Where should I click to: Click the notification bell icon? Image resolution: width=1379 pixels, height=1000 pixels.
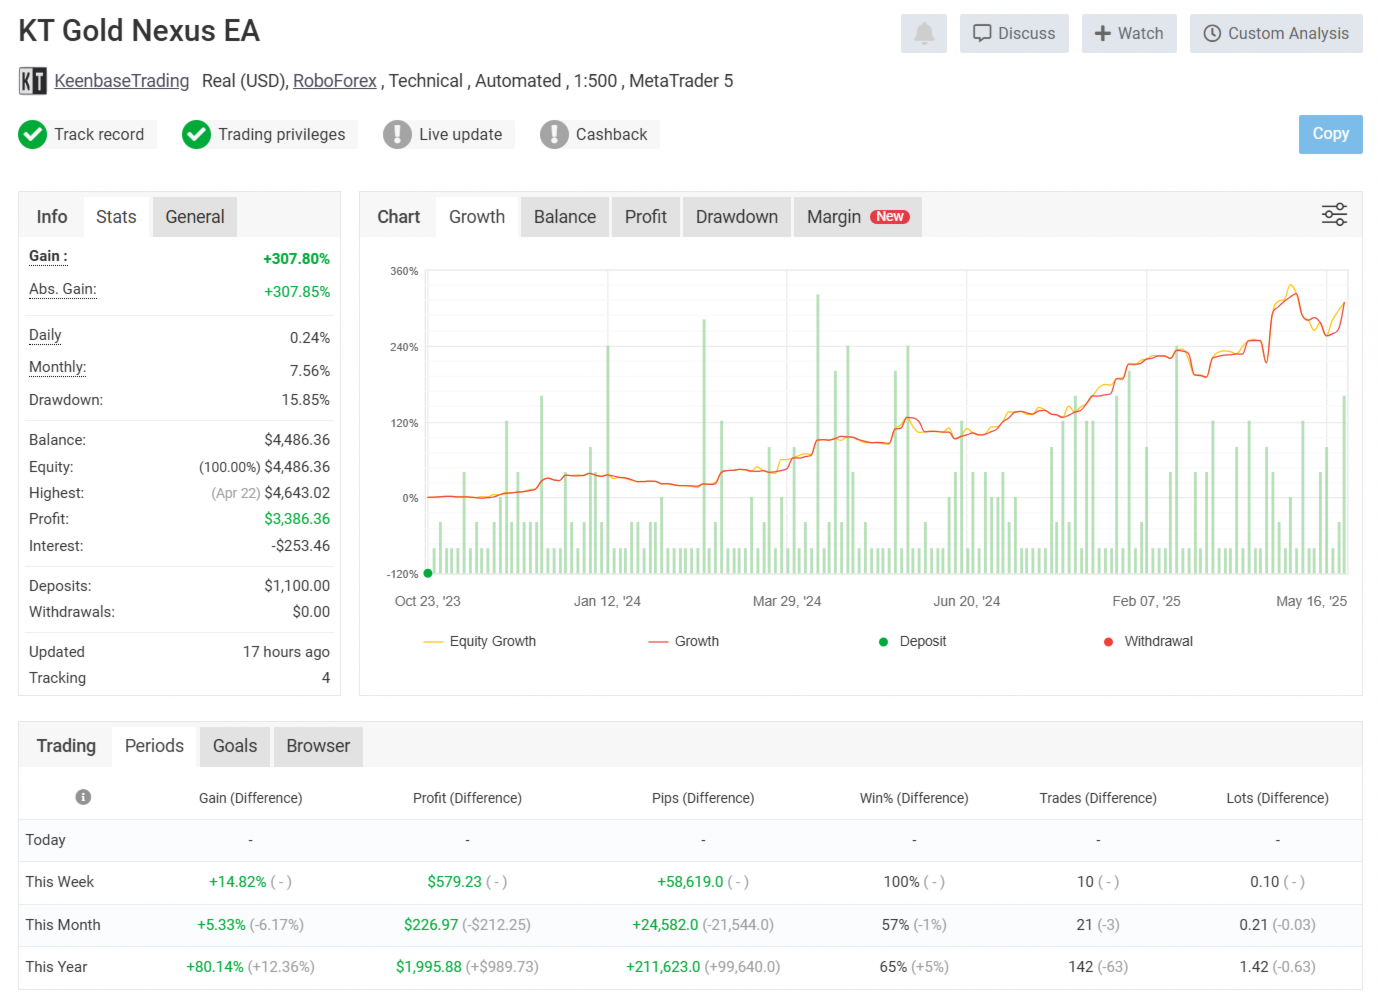coord(923,34)
